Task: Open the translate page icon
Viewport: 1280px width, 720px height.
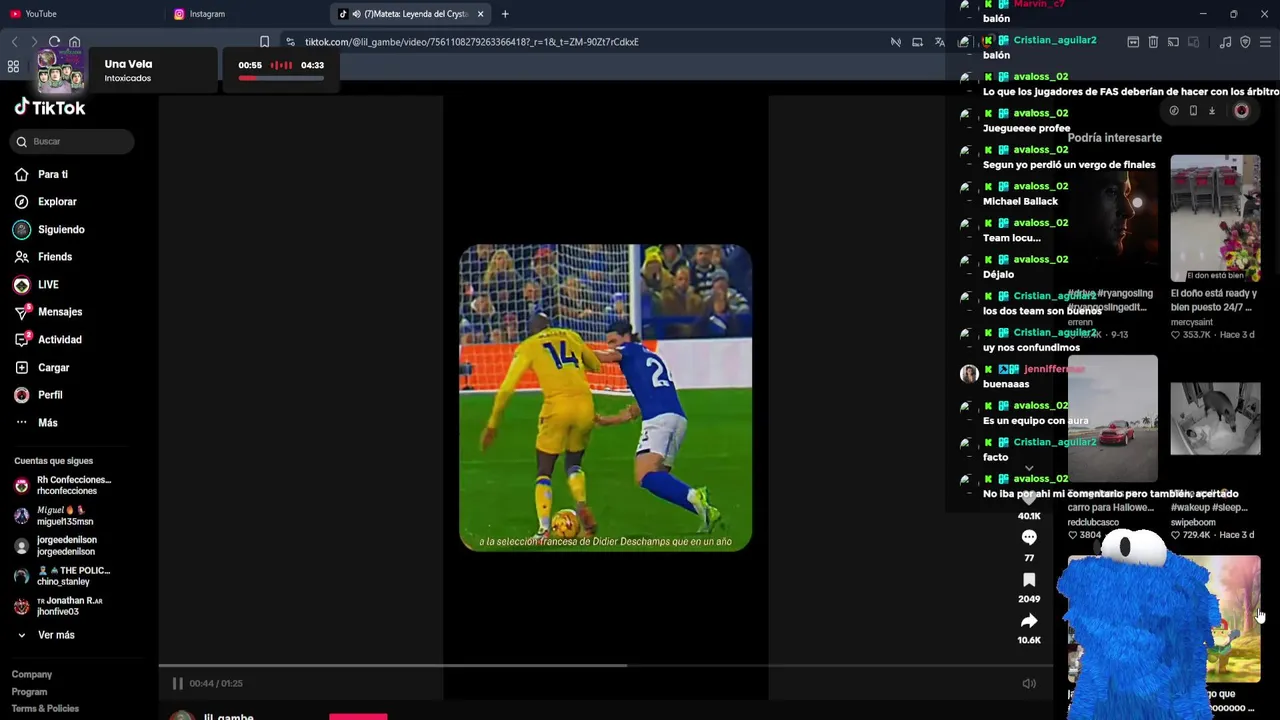Action: tap(939, 42)
